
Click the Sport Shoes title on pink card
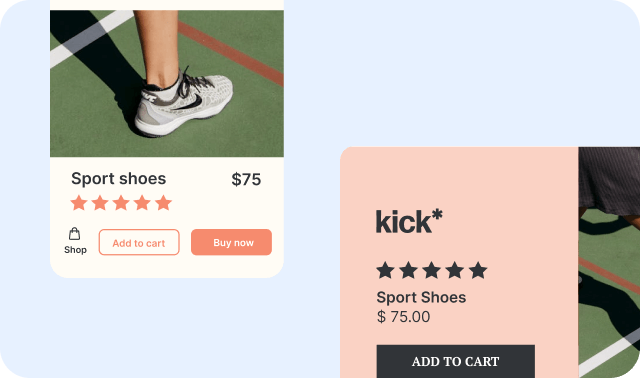[x=421, y=297]
